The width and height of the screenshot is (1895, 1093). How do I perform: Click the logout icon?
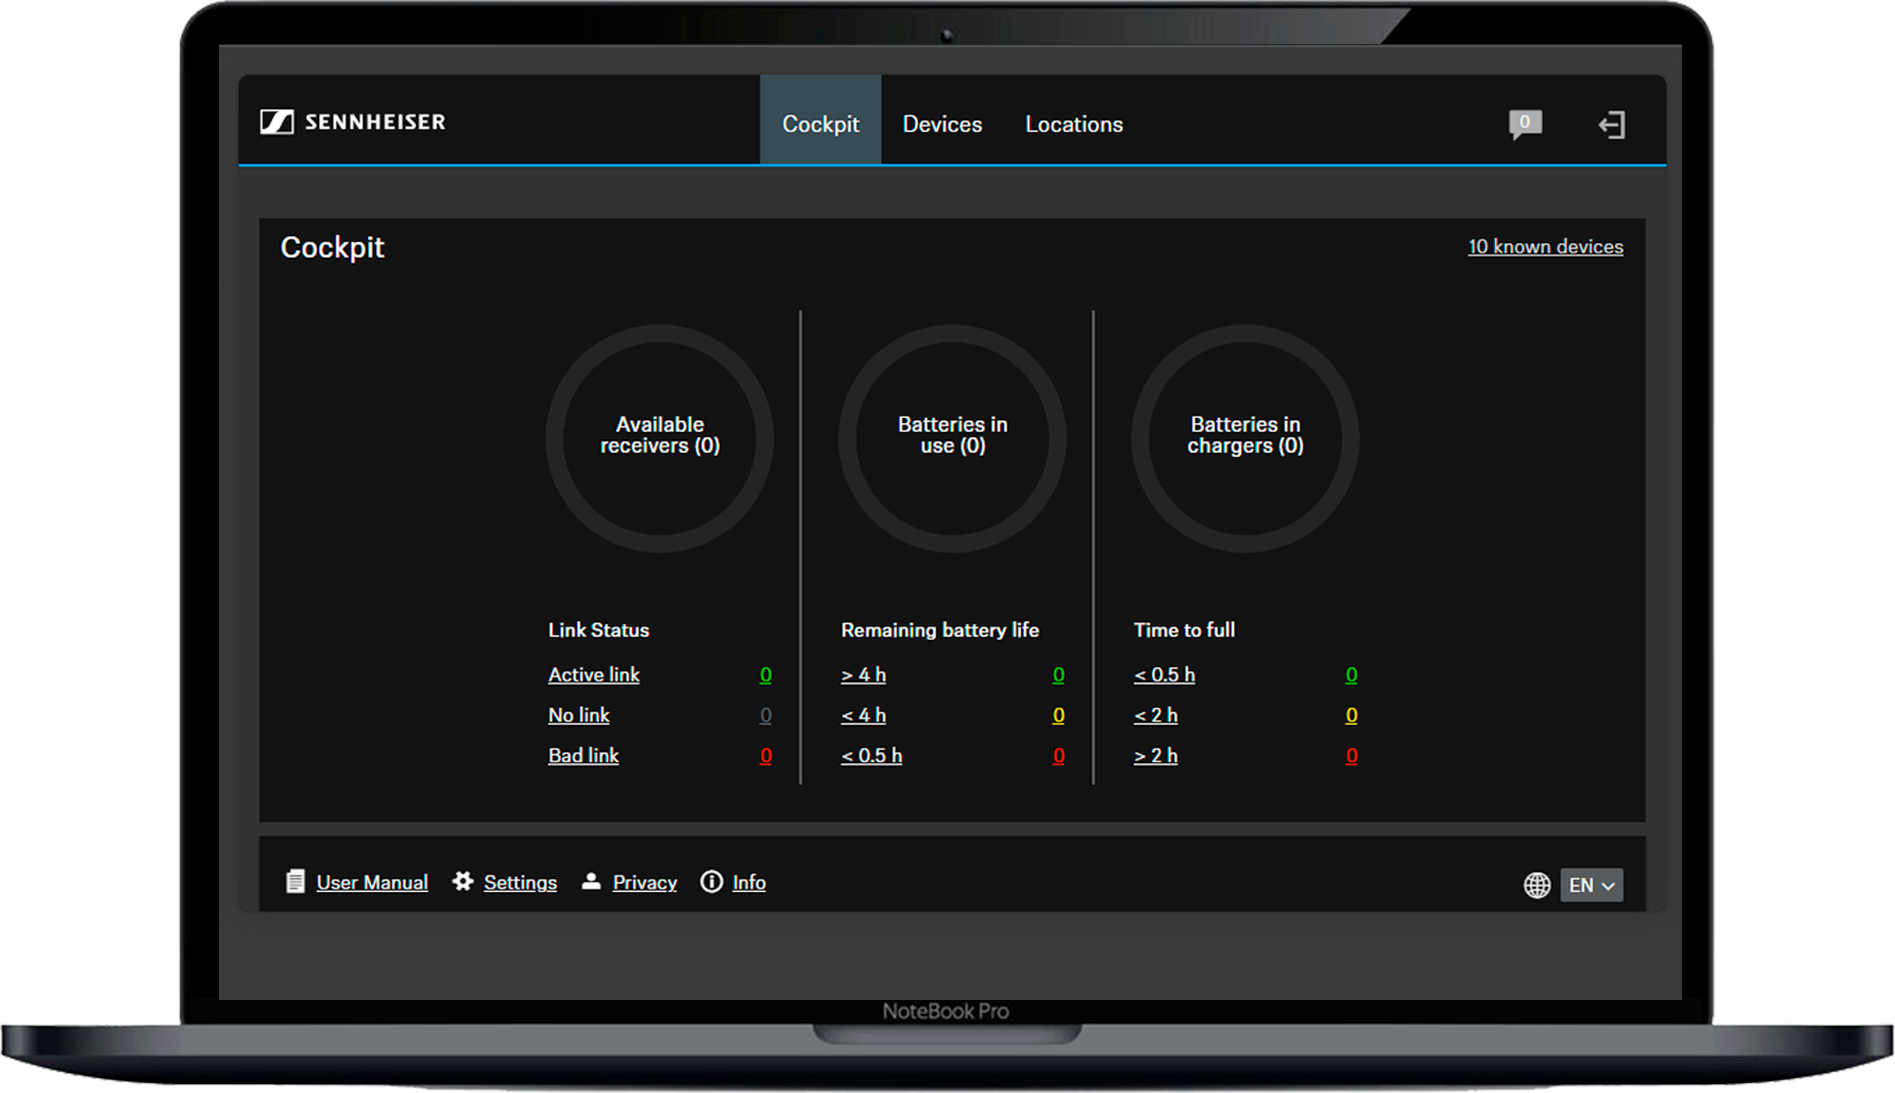tap(1611, 125)
